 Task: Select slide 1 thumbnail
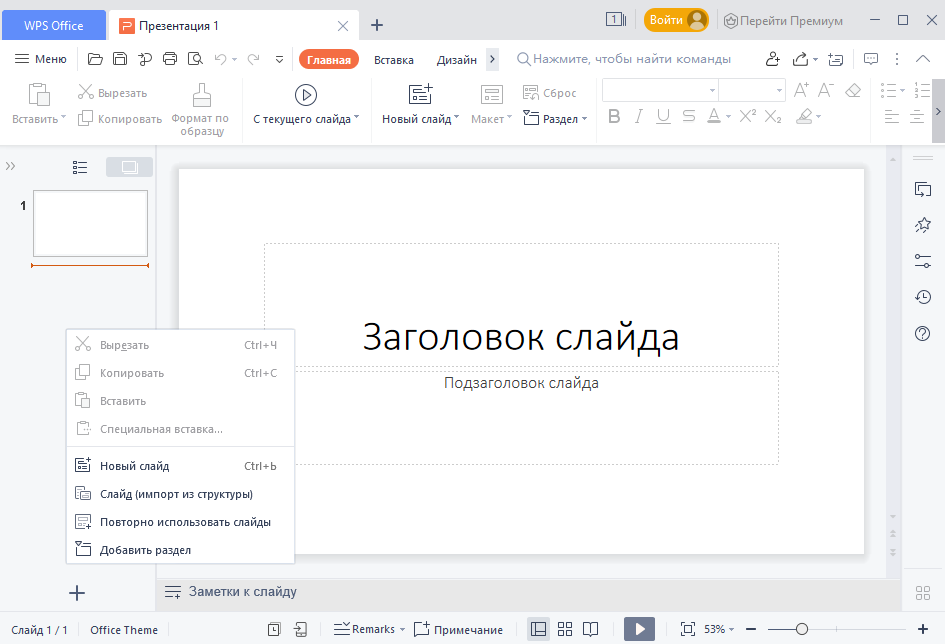point(90,223)
